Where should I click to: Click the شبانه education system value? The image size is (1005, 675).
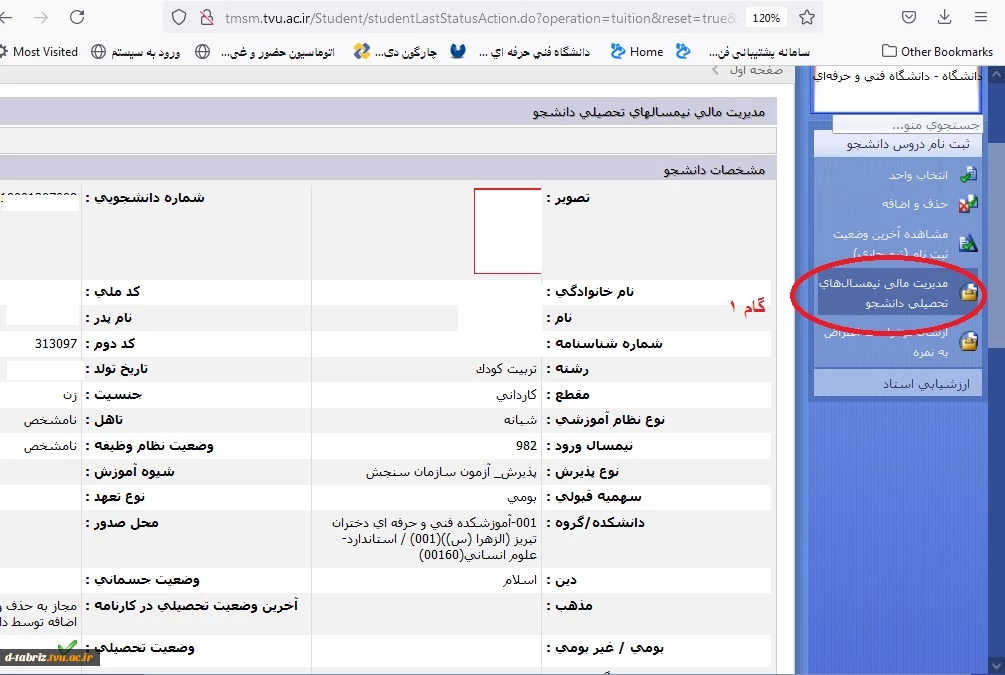click(520, 421)
